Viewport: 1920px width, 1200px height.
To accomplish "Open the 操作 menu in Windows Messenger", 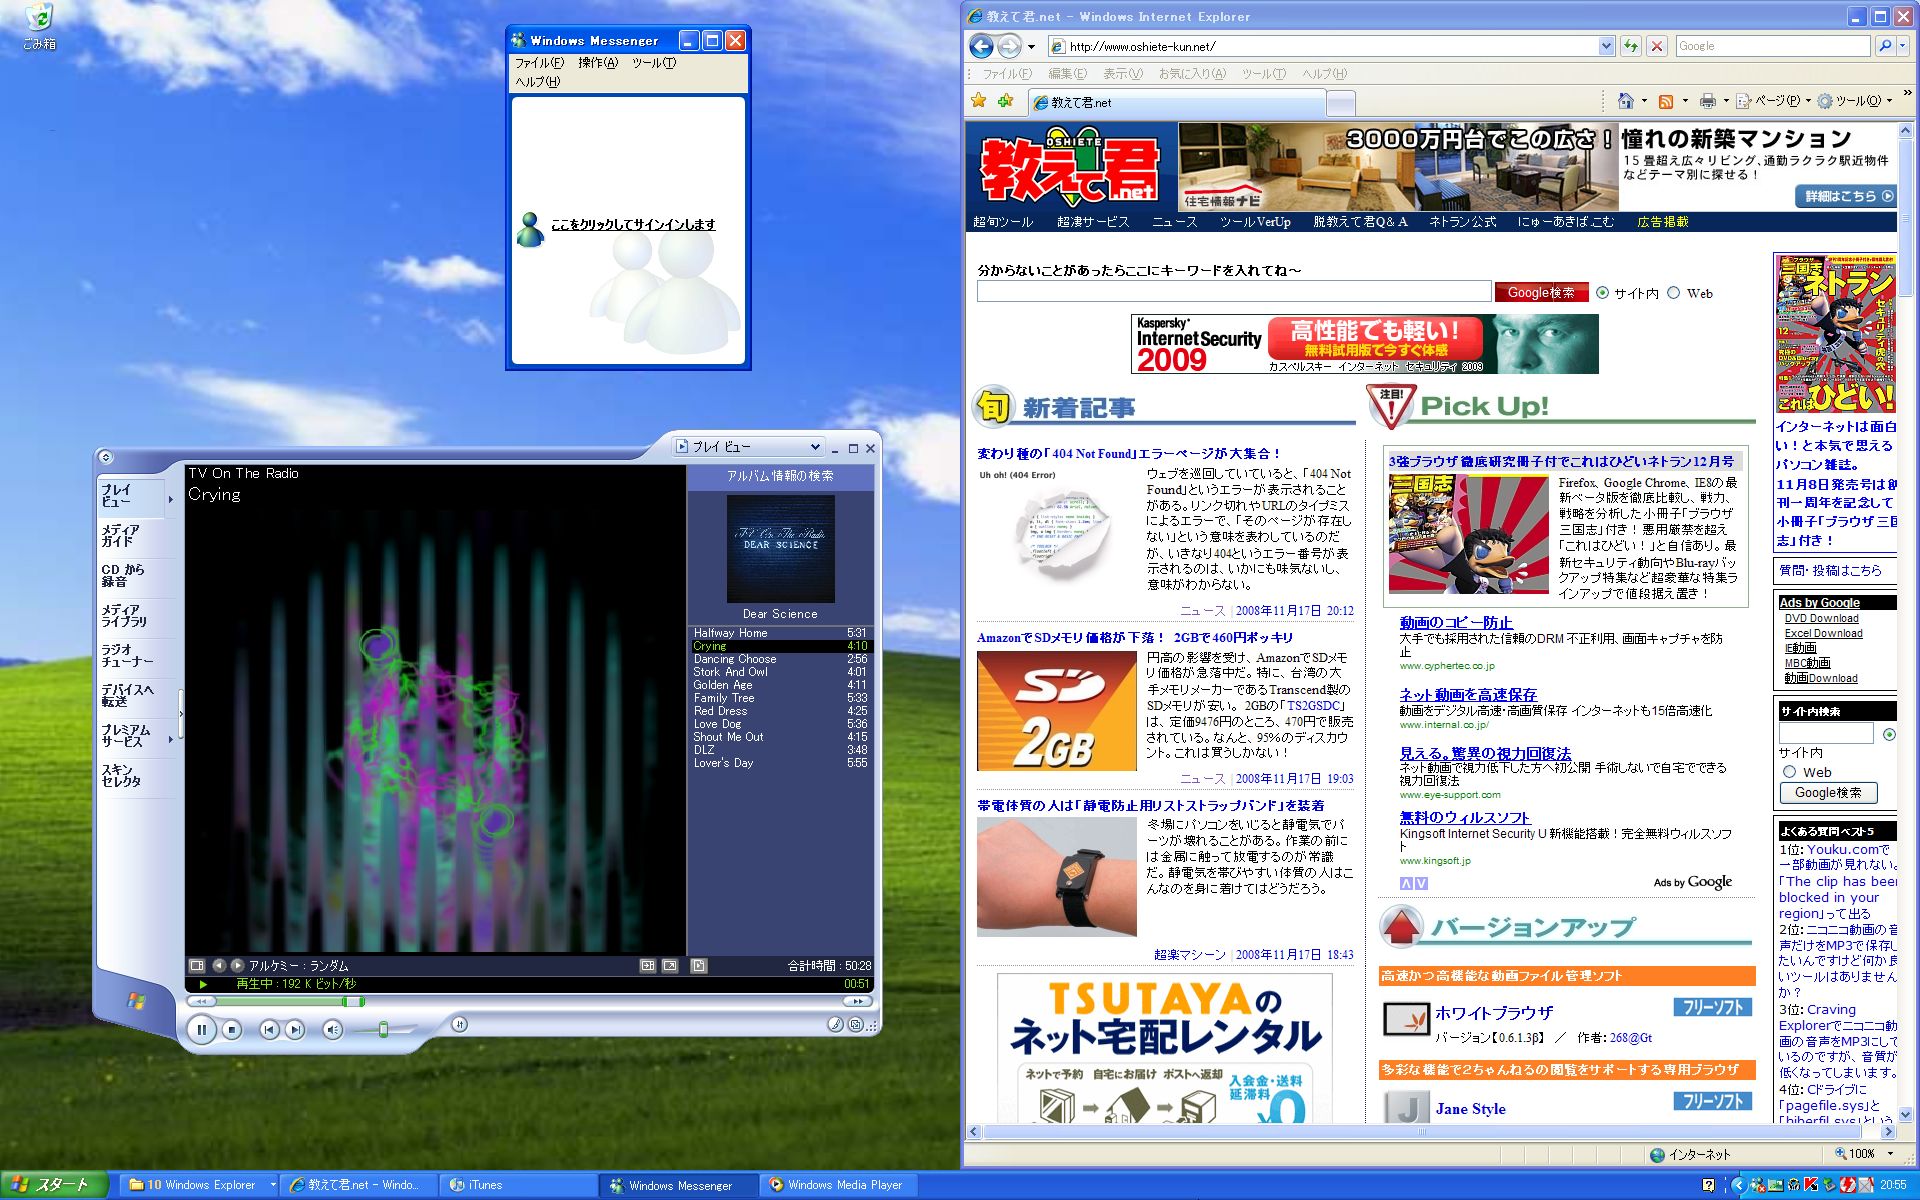I will tap(598, 62).
